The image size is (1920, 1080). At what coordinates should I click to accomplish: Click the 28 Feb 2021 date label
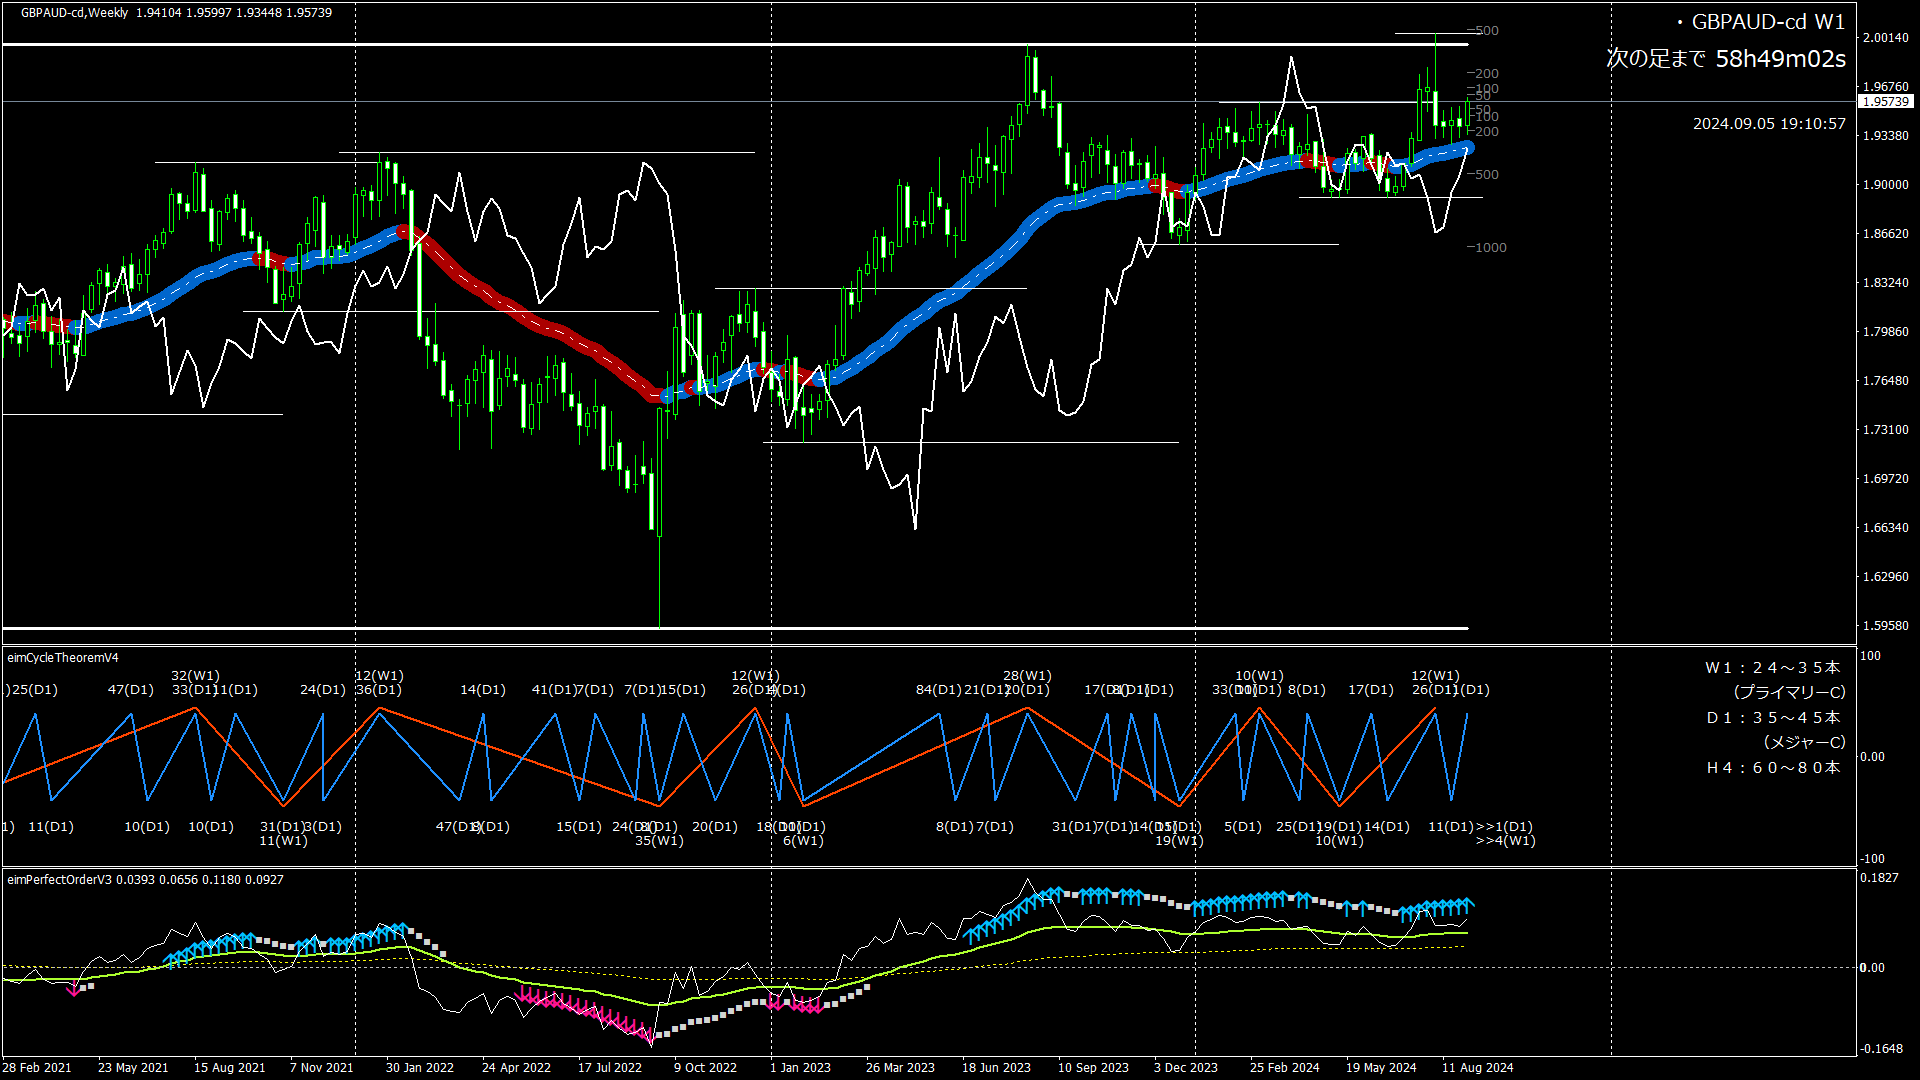pyautogui.click(x=37, y=1068)
